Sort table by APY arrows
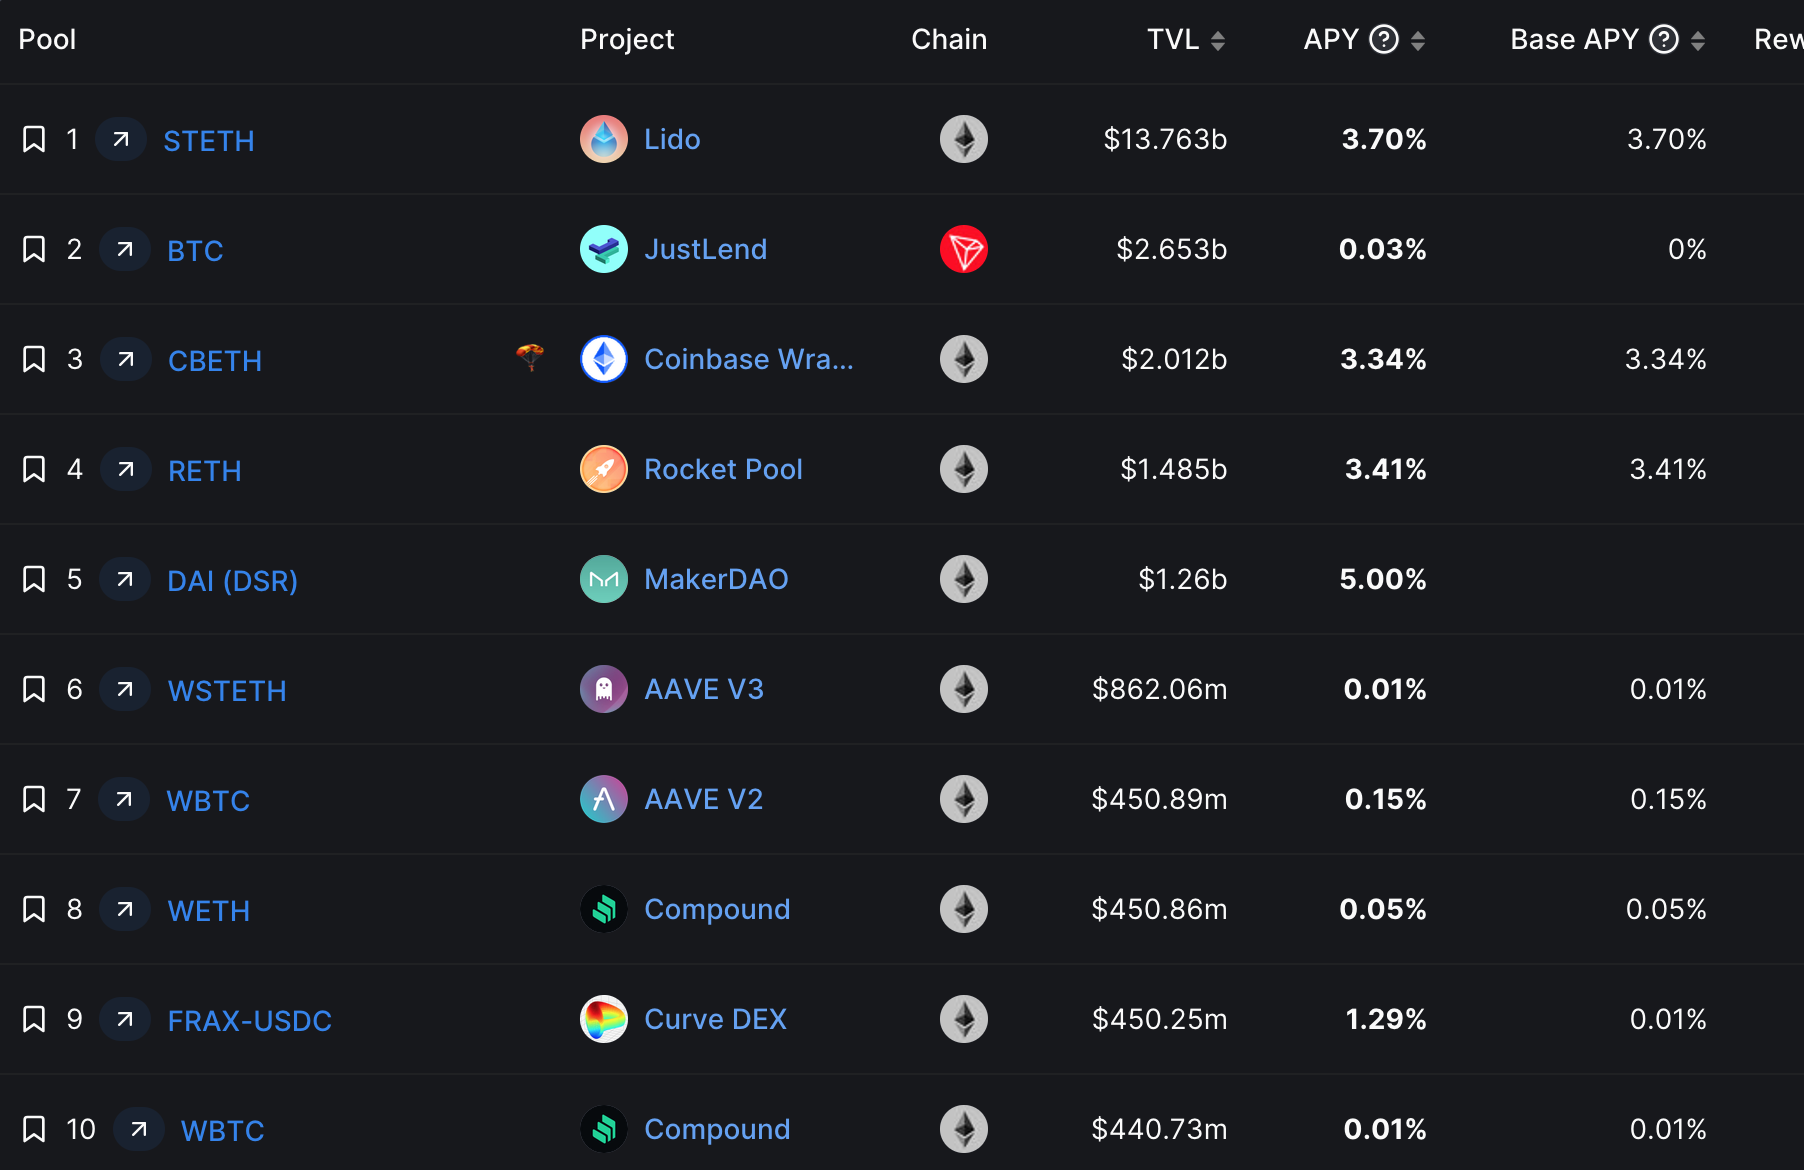This screenshot has height=1170, width=1804. click(x=1418, y=40)
